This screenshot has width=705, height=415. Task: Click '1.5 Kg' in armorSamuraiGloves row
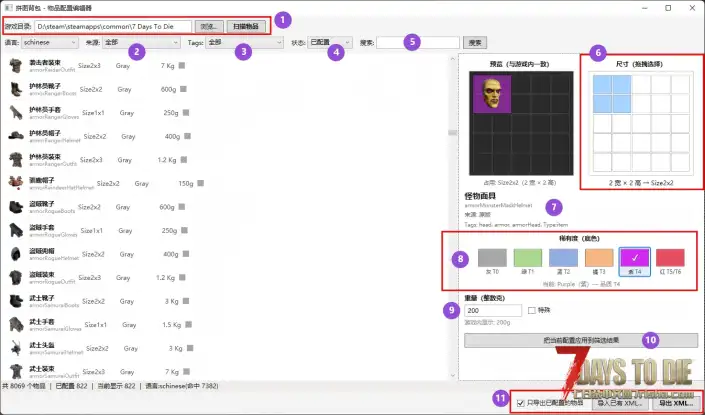[x=171, y=325]
